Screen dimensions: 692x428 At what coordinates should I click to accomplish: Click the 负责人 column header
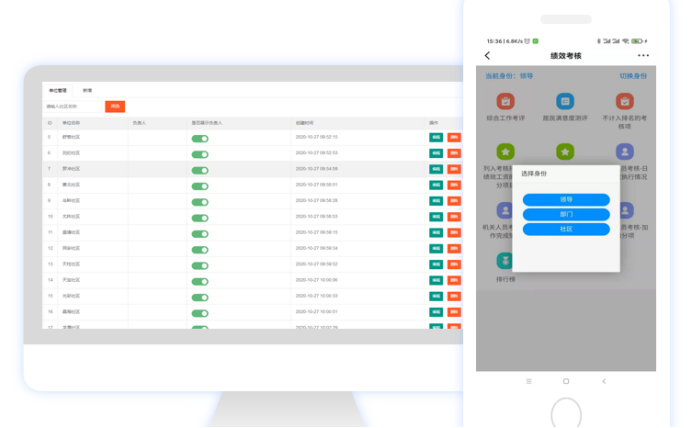coord(139,123)
